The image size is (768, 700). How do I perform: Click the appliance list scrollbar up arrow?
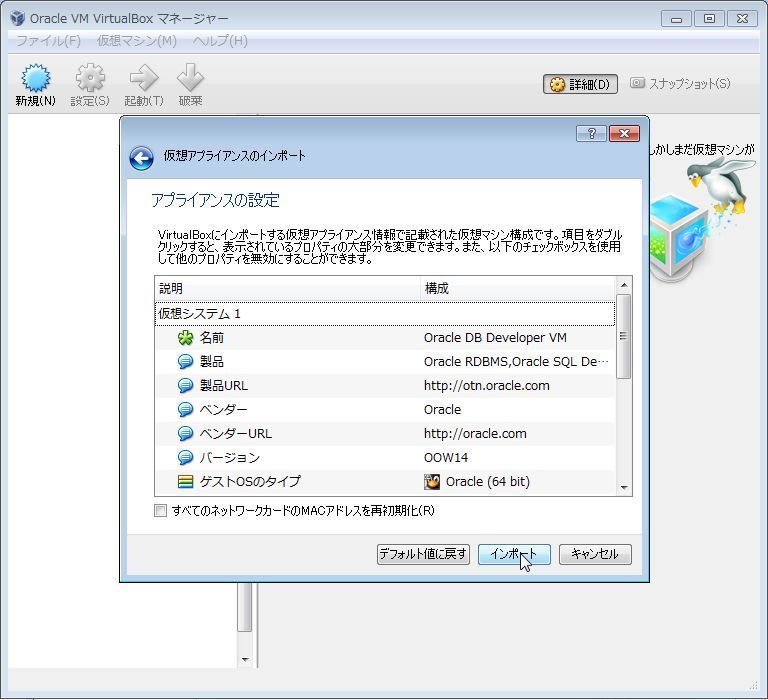(x=624, y=285)
